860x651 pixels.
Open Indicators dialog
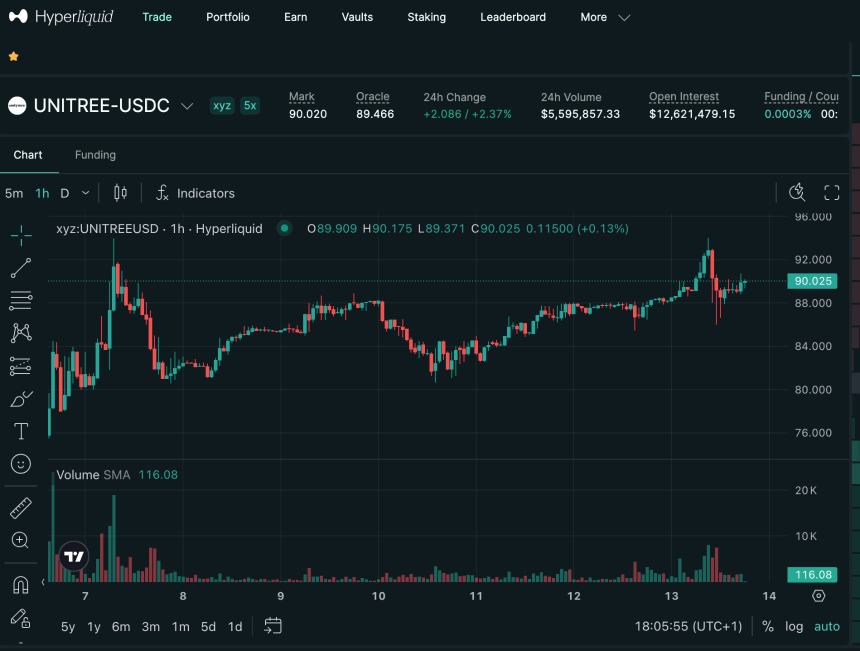[195, 193]
